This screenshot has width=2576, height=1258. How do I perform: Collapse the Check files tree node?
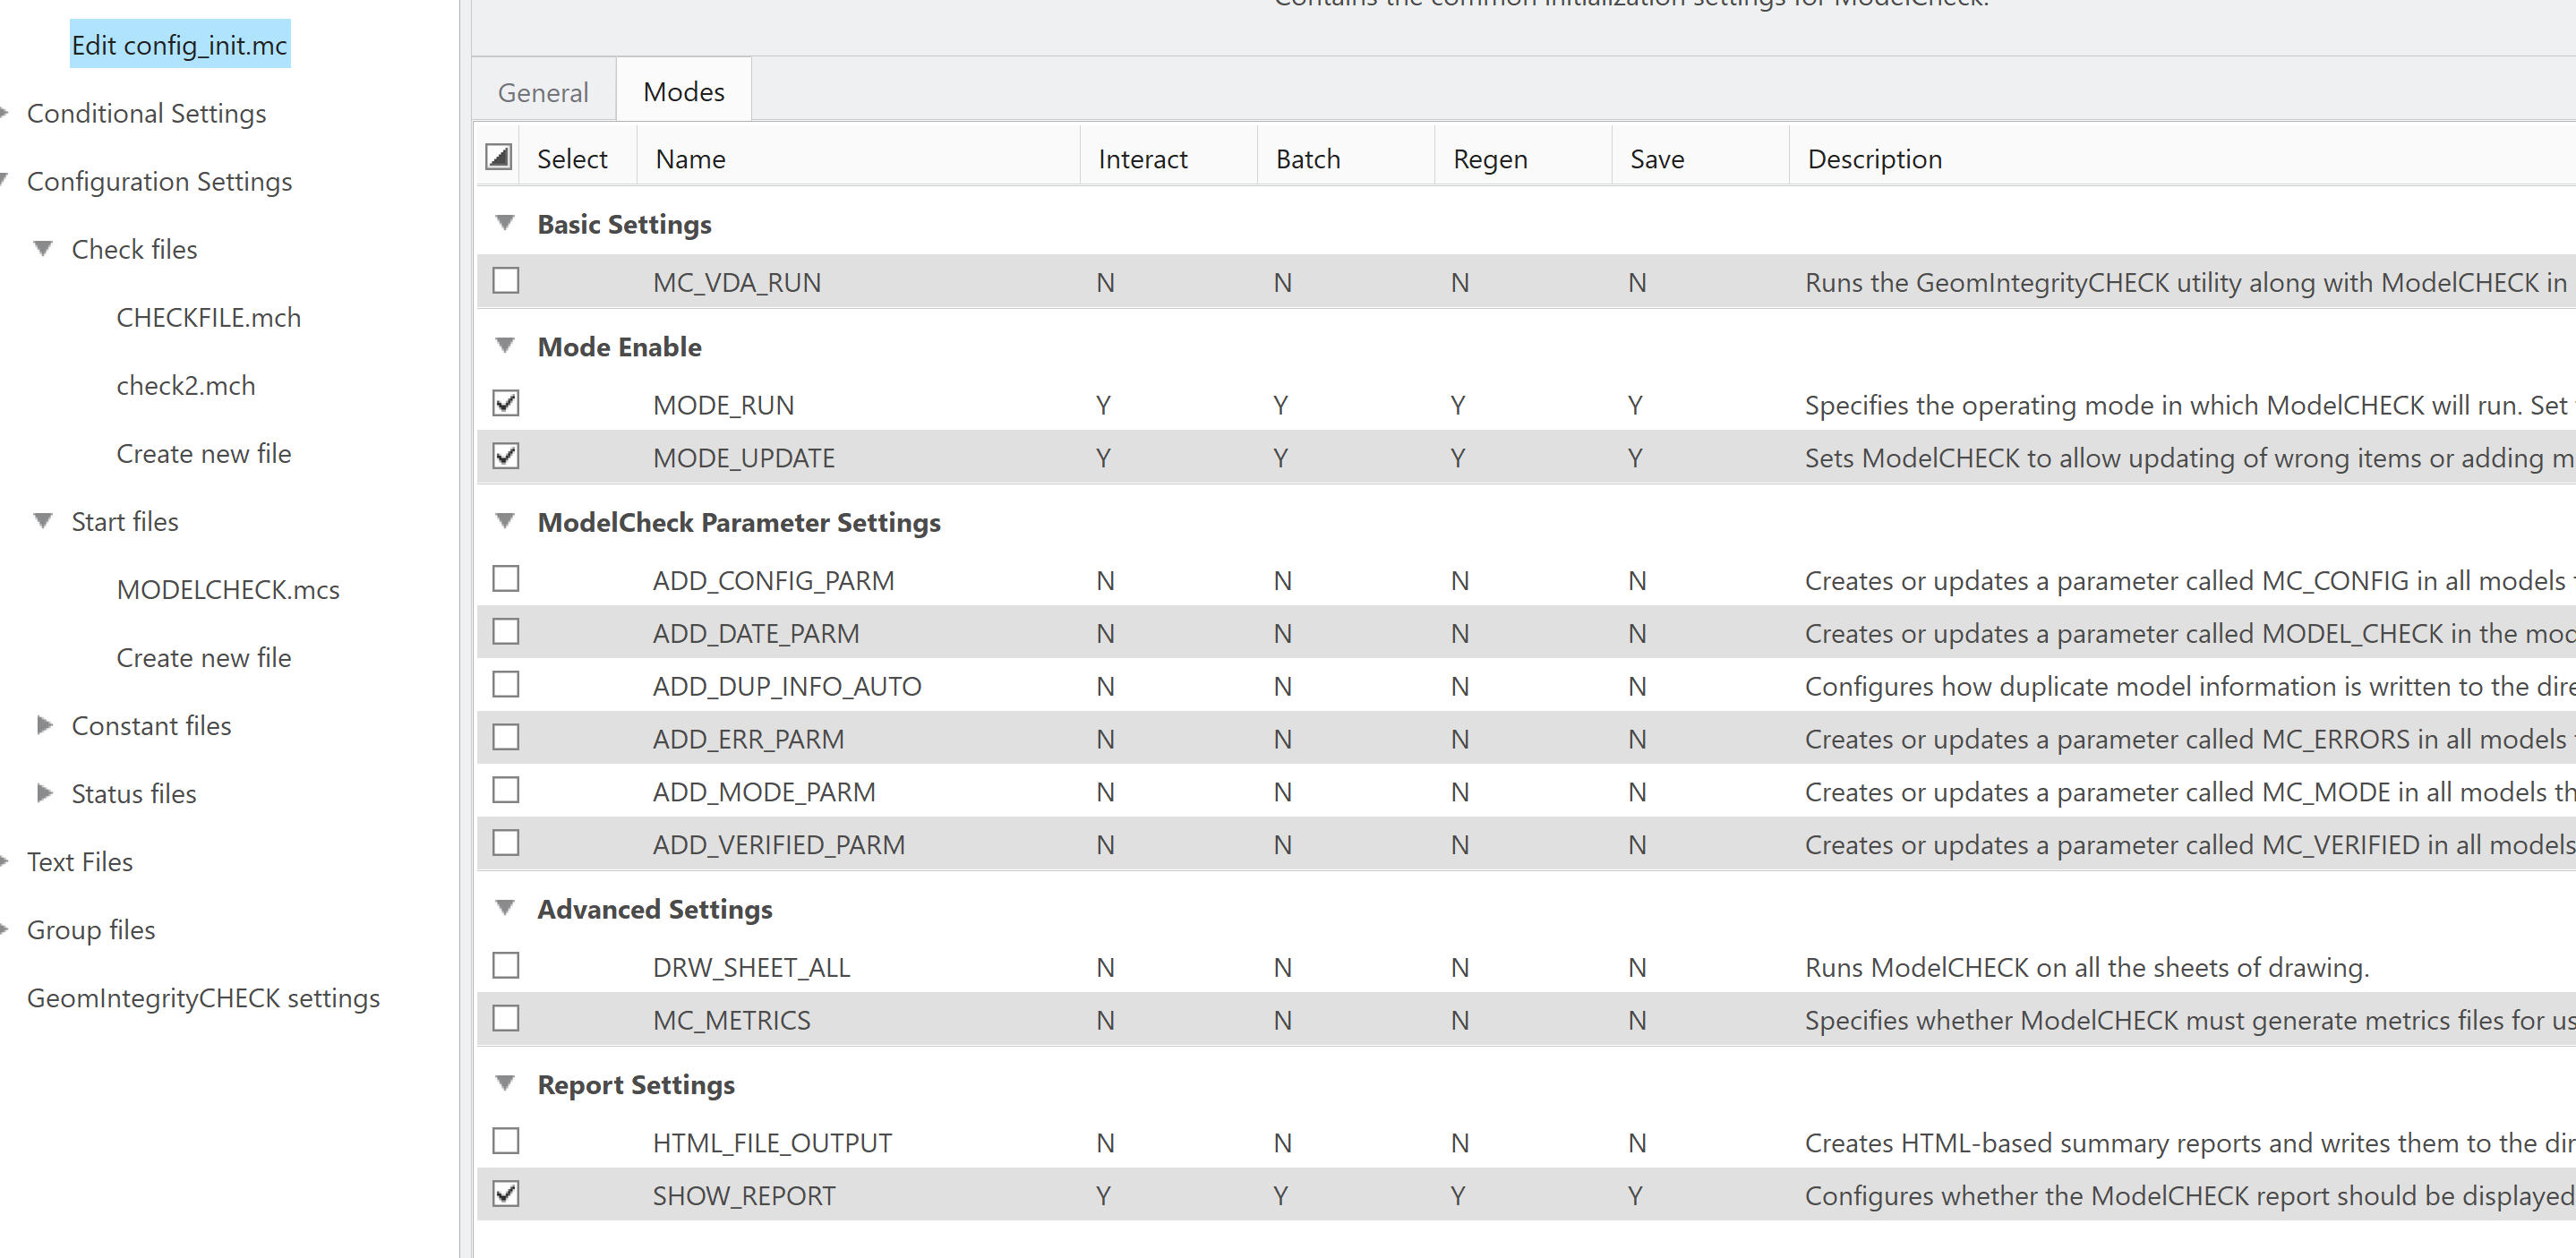42,248
